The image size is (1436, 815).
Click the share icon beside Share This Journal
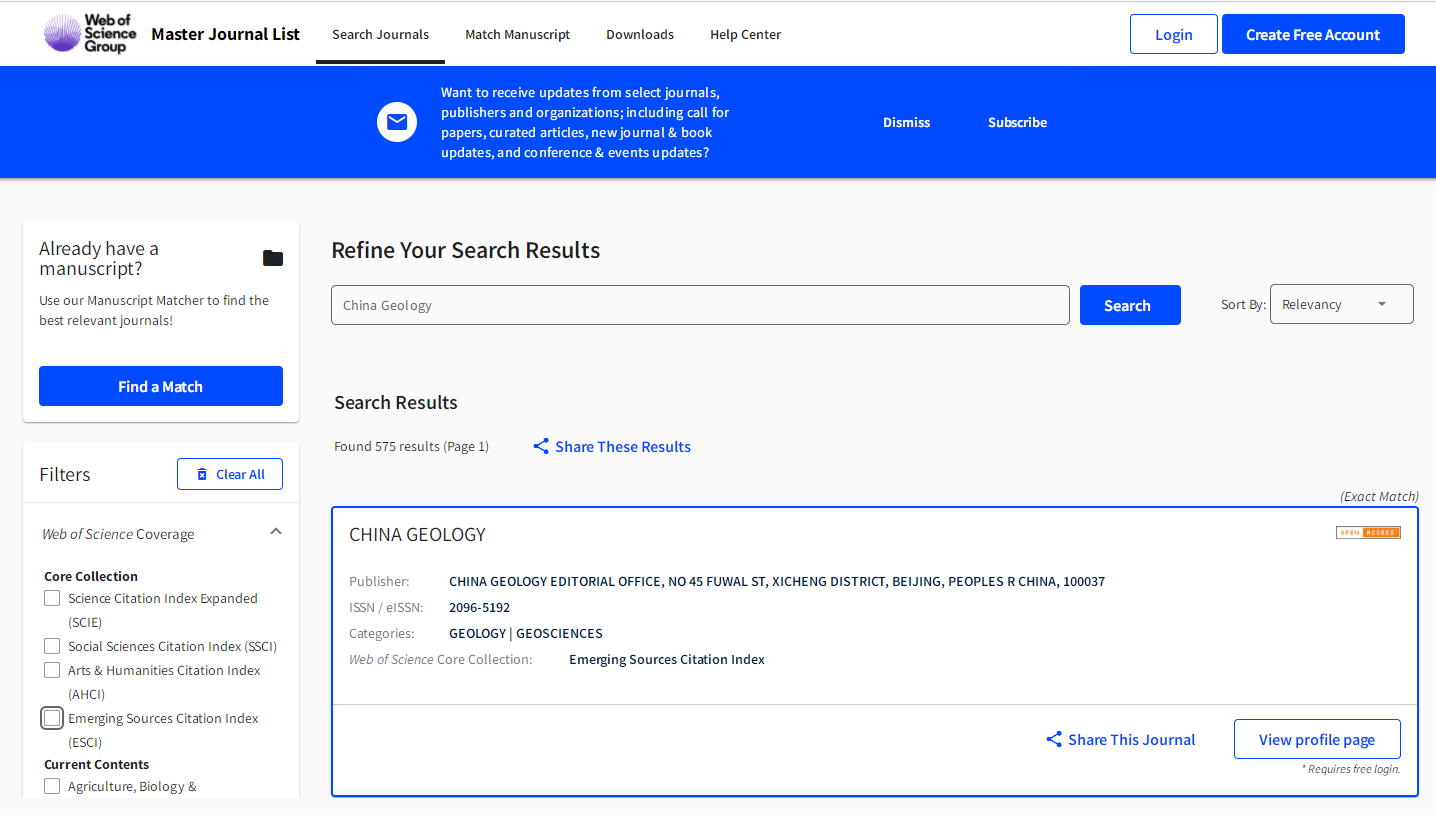(x=1054, y=739)
